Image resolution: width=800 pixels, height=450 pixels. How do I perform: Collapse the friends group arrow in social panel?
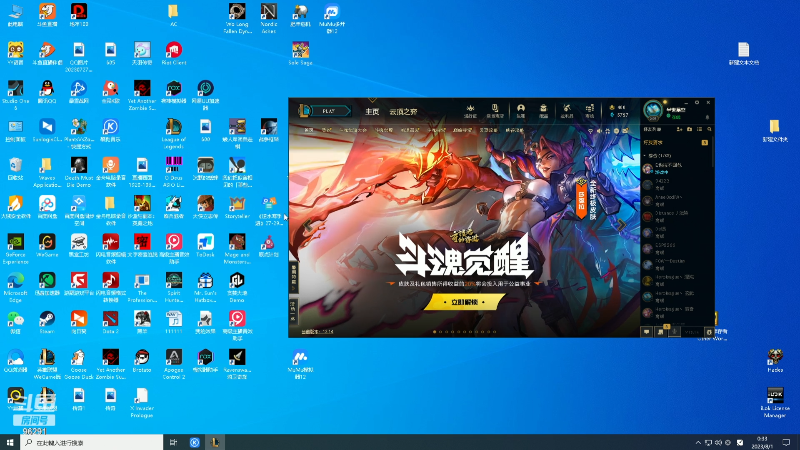click(645, 155)
